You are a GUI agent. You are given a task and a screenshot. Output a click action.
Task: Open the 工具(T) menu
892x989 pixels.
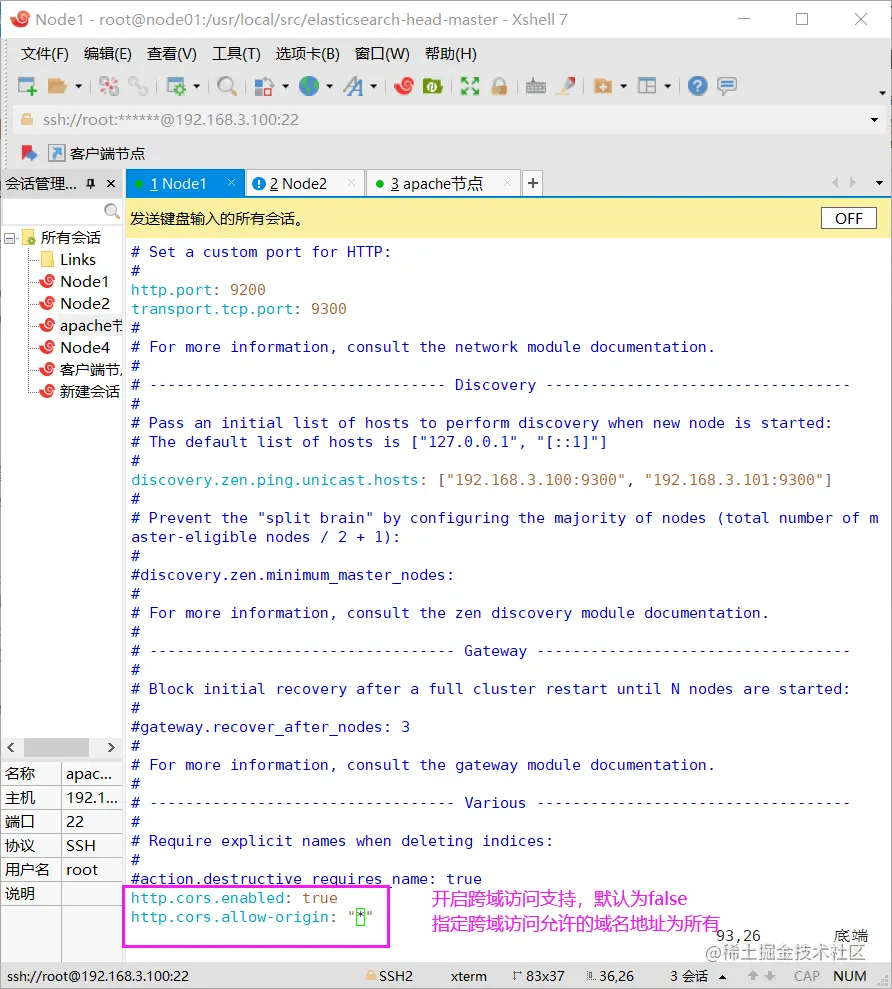[236, 54]
